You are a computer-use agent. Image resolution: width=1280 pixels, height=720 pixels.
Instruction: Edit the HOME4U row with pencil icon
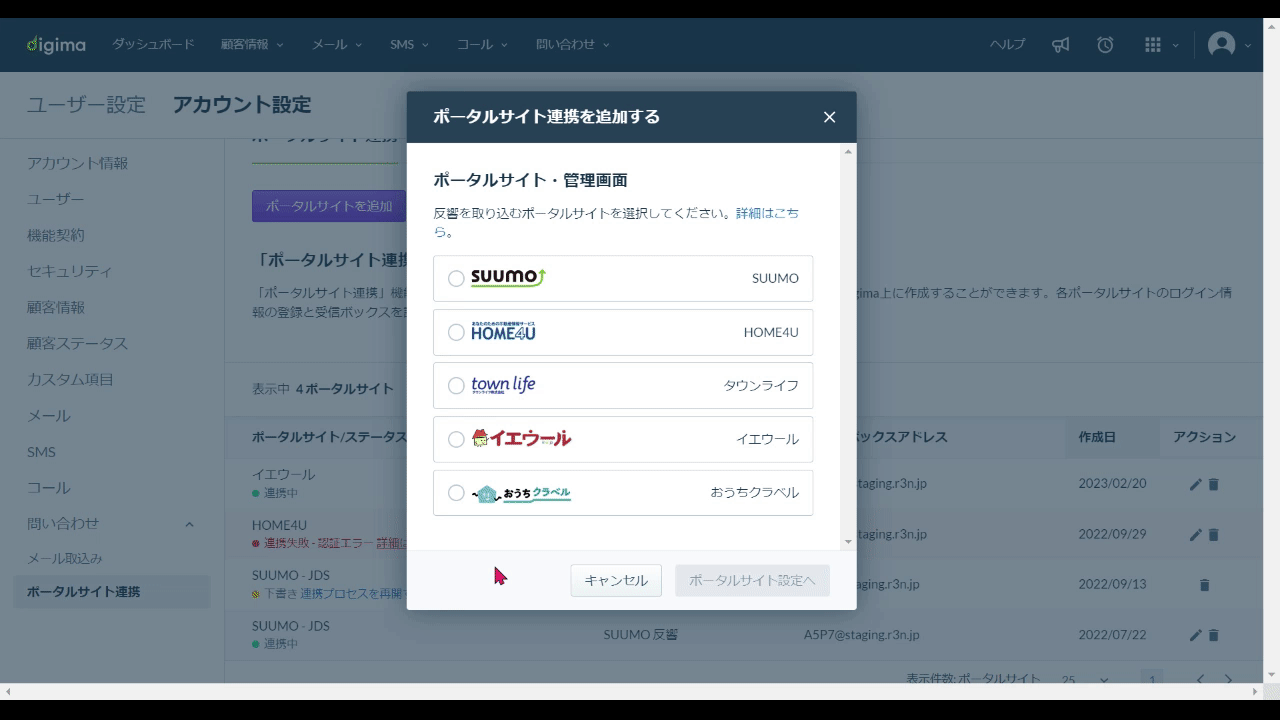tap(1195, 535)
